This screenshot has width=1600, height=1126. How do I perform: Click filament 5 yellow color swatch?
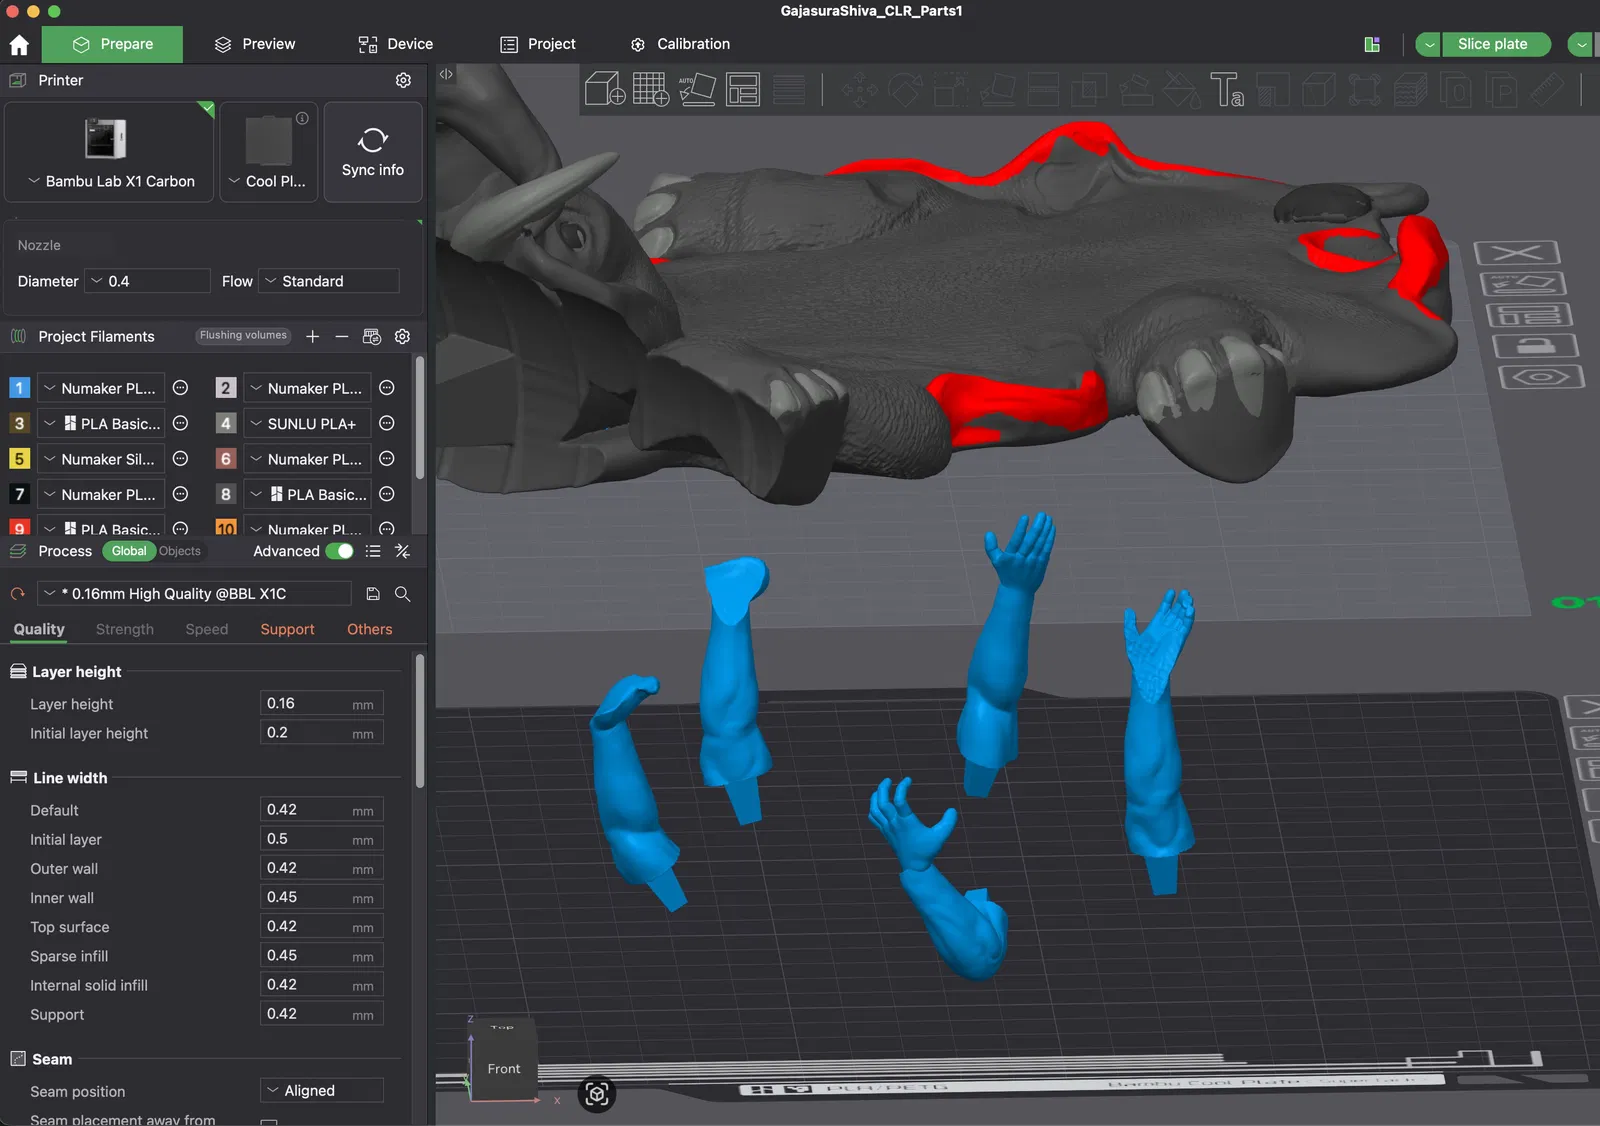[x=19, y=459]
